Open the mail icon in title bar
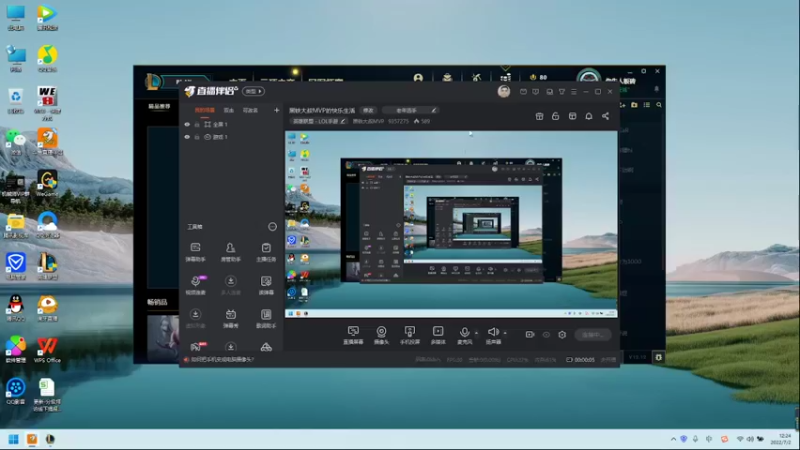 [523, 92]
